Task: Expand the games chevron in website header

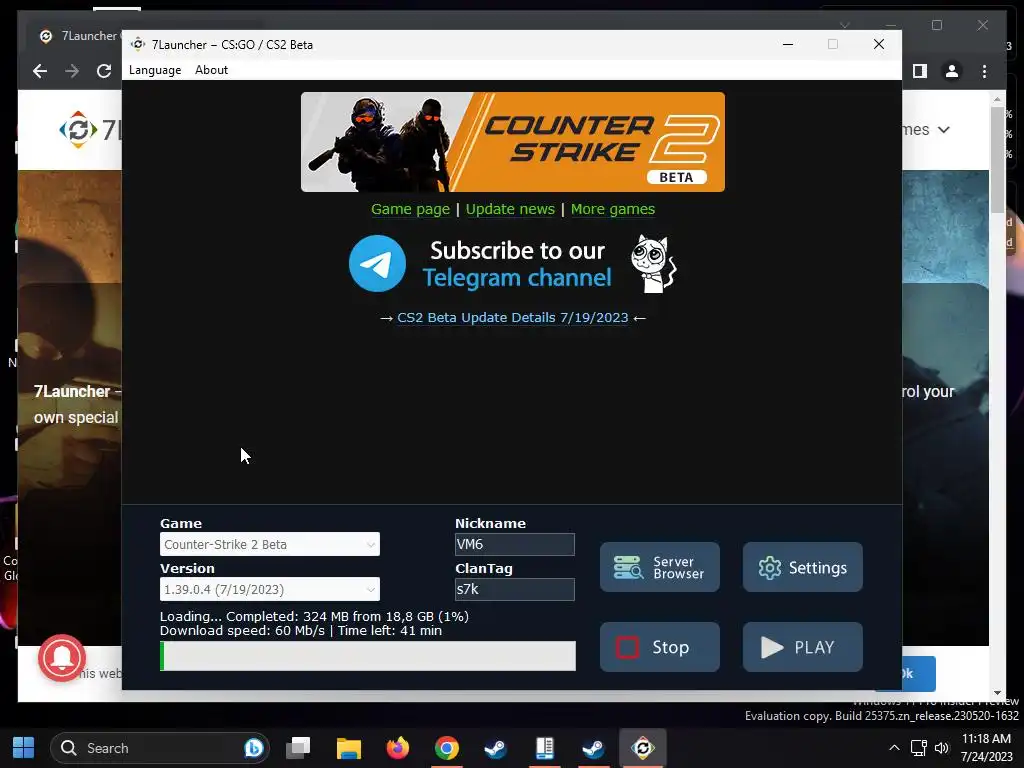Action: [944, 130]
